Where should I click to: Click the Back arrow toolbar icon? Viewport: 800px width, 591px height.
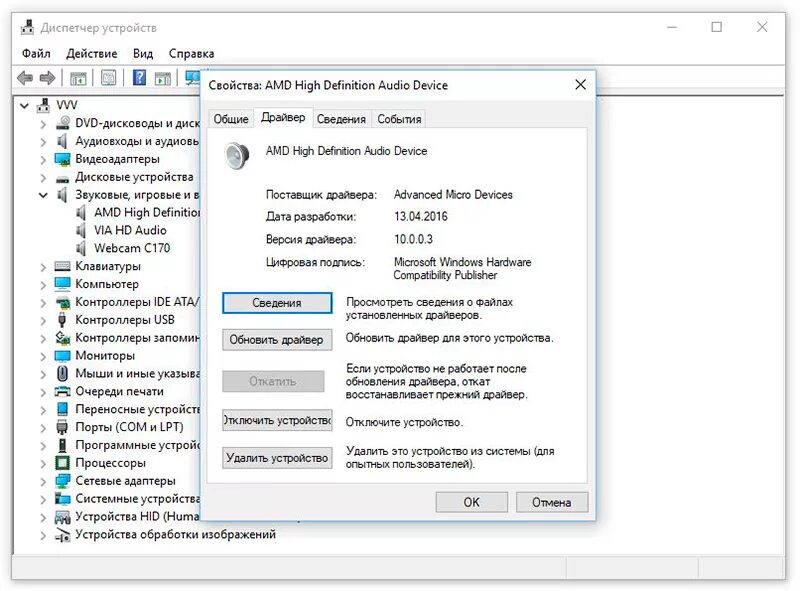24,78
